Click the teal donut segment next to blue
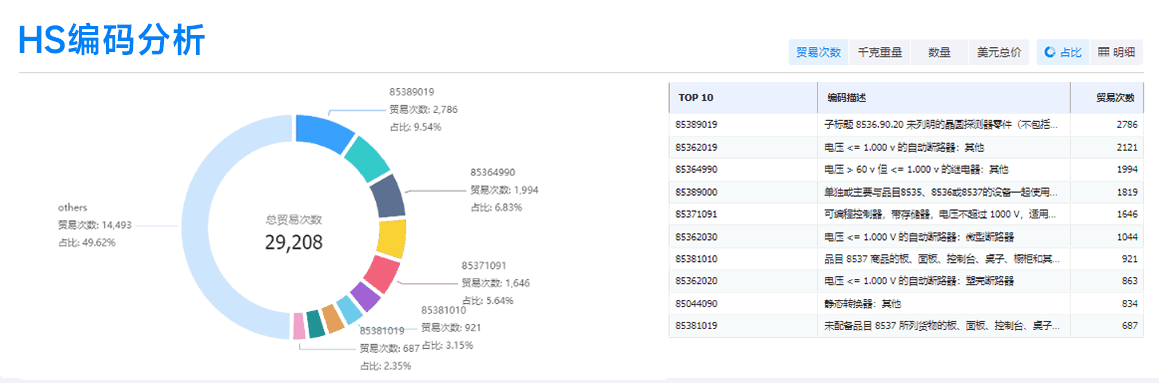1159x383 pixels. pos(367,157)
